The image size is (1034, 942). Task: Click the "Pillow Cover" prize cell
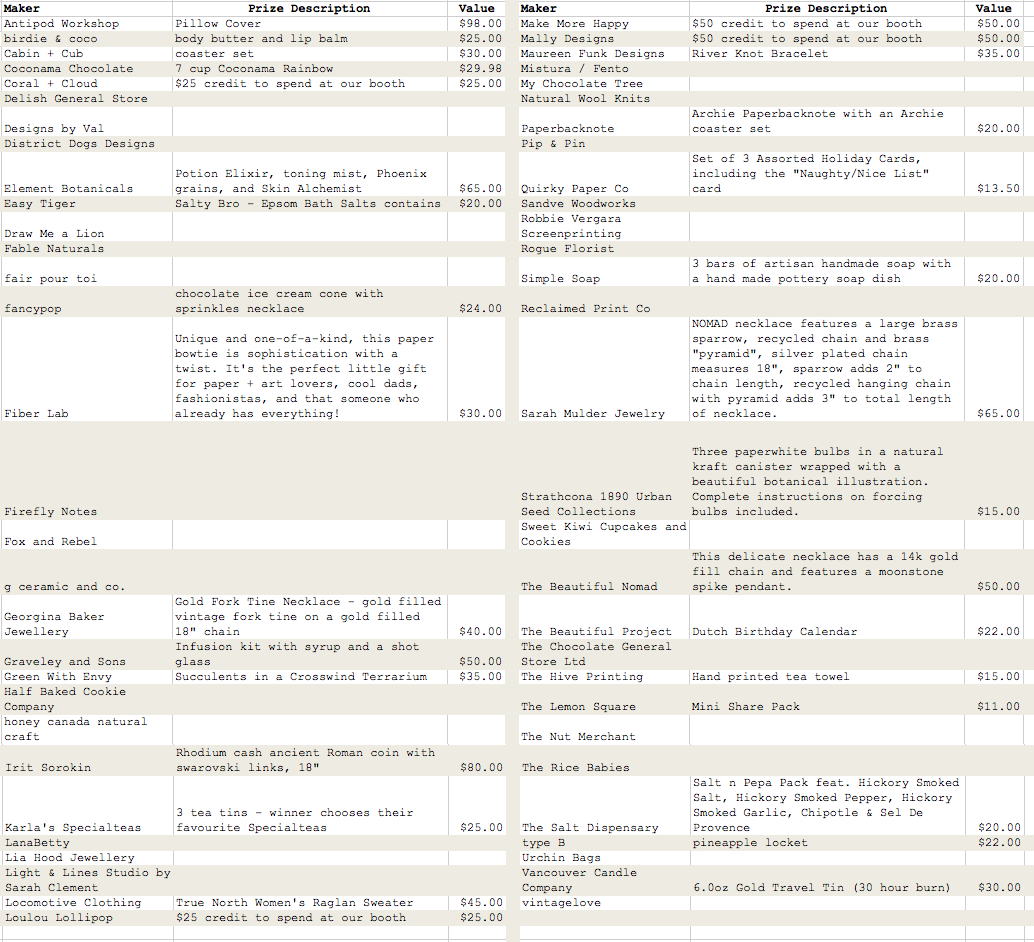310,24
